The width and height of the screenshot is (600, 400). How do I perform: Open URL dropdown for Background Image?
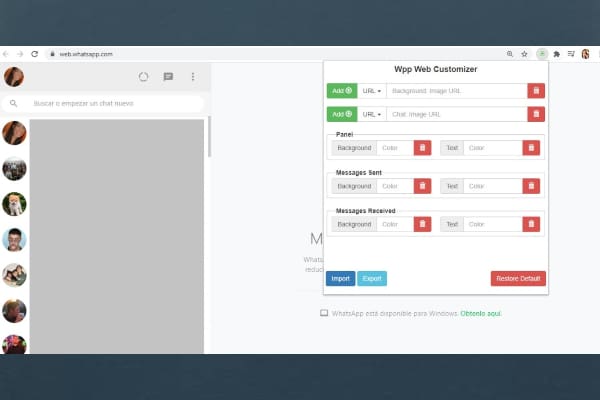coord(372,91)
